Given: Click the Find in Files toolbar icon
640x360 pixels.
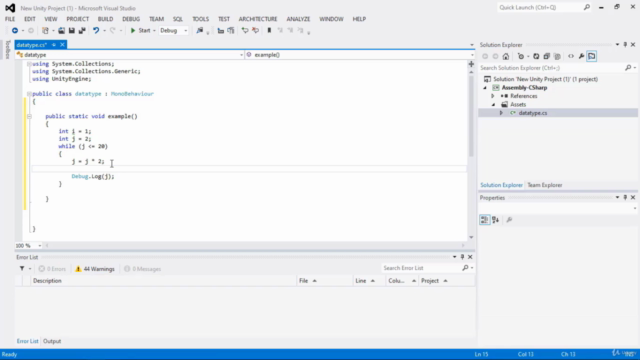Looking at the screenshot, I should (x=200, y=31).
